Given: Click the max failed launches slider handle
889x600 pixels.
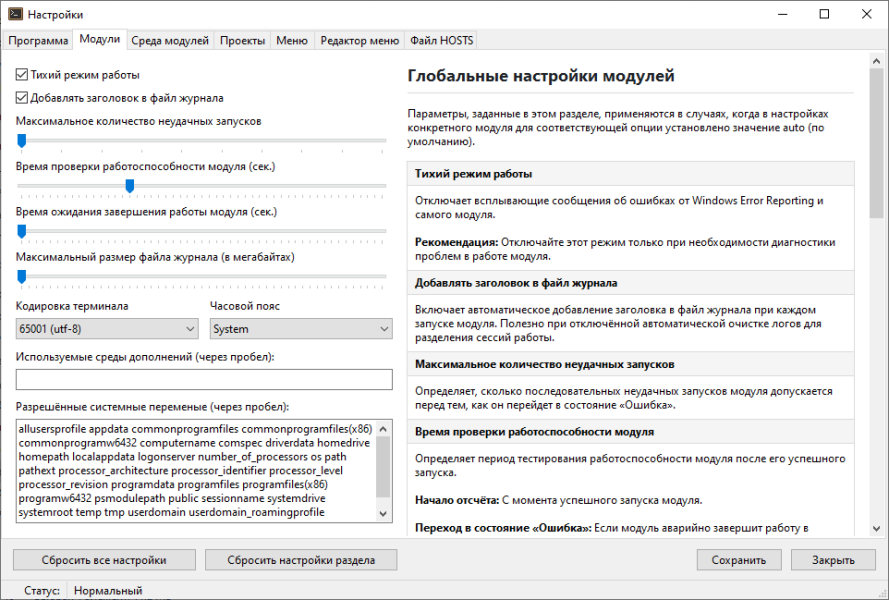Looking at the screenshot, I should click(x=21, y=141).
